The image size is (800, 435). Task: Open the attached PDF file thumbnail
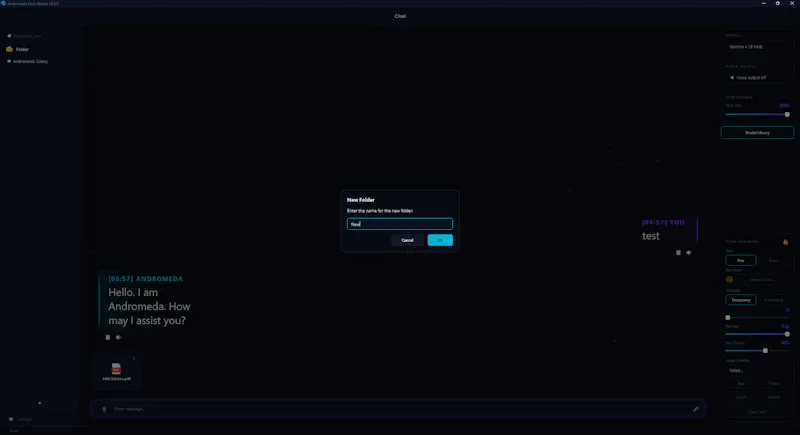[116, 371]
